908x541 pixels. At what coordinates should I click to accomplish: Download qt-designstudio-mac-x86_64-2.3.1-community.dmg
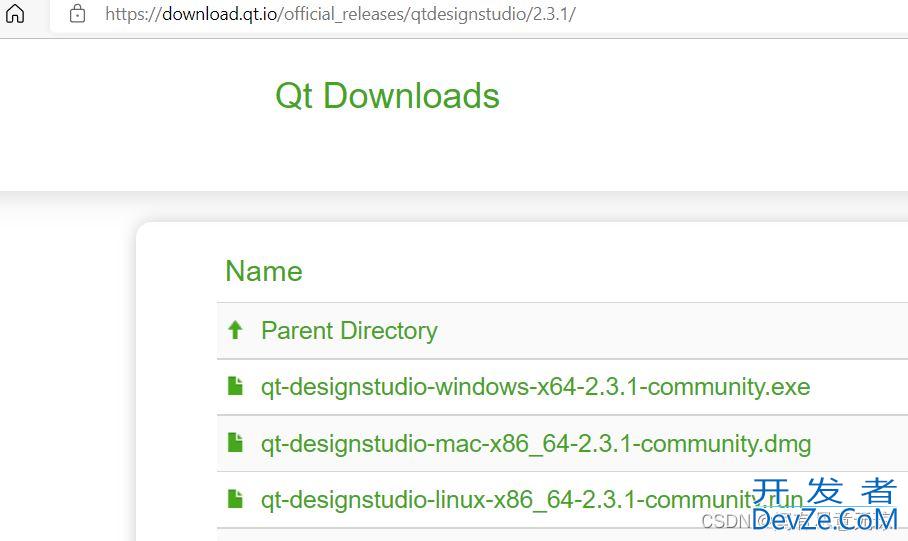[536, 444]
